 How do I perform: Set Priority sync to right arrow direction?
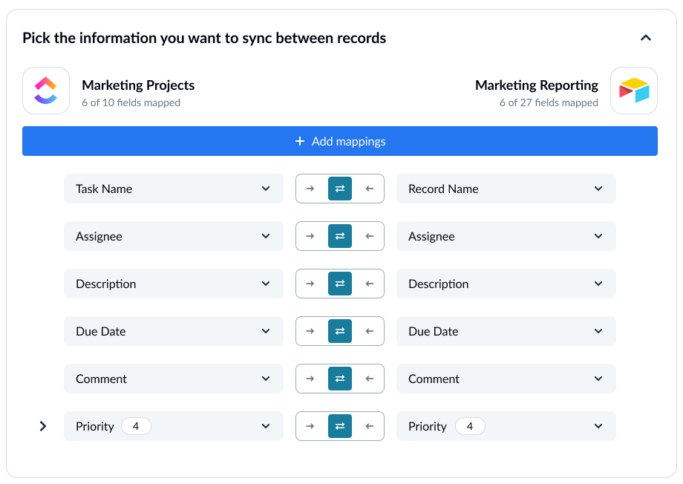(310, 426)
